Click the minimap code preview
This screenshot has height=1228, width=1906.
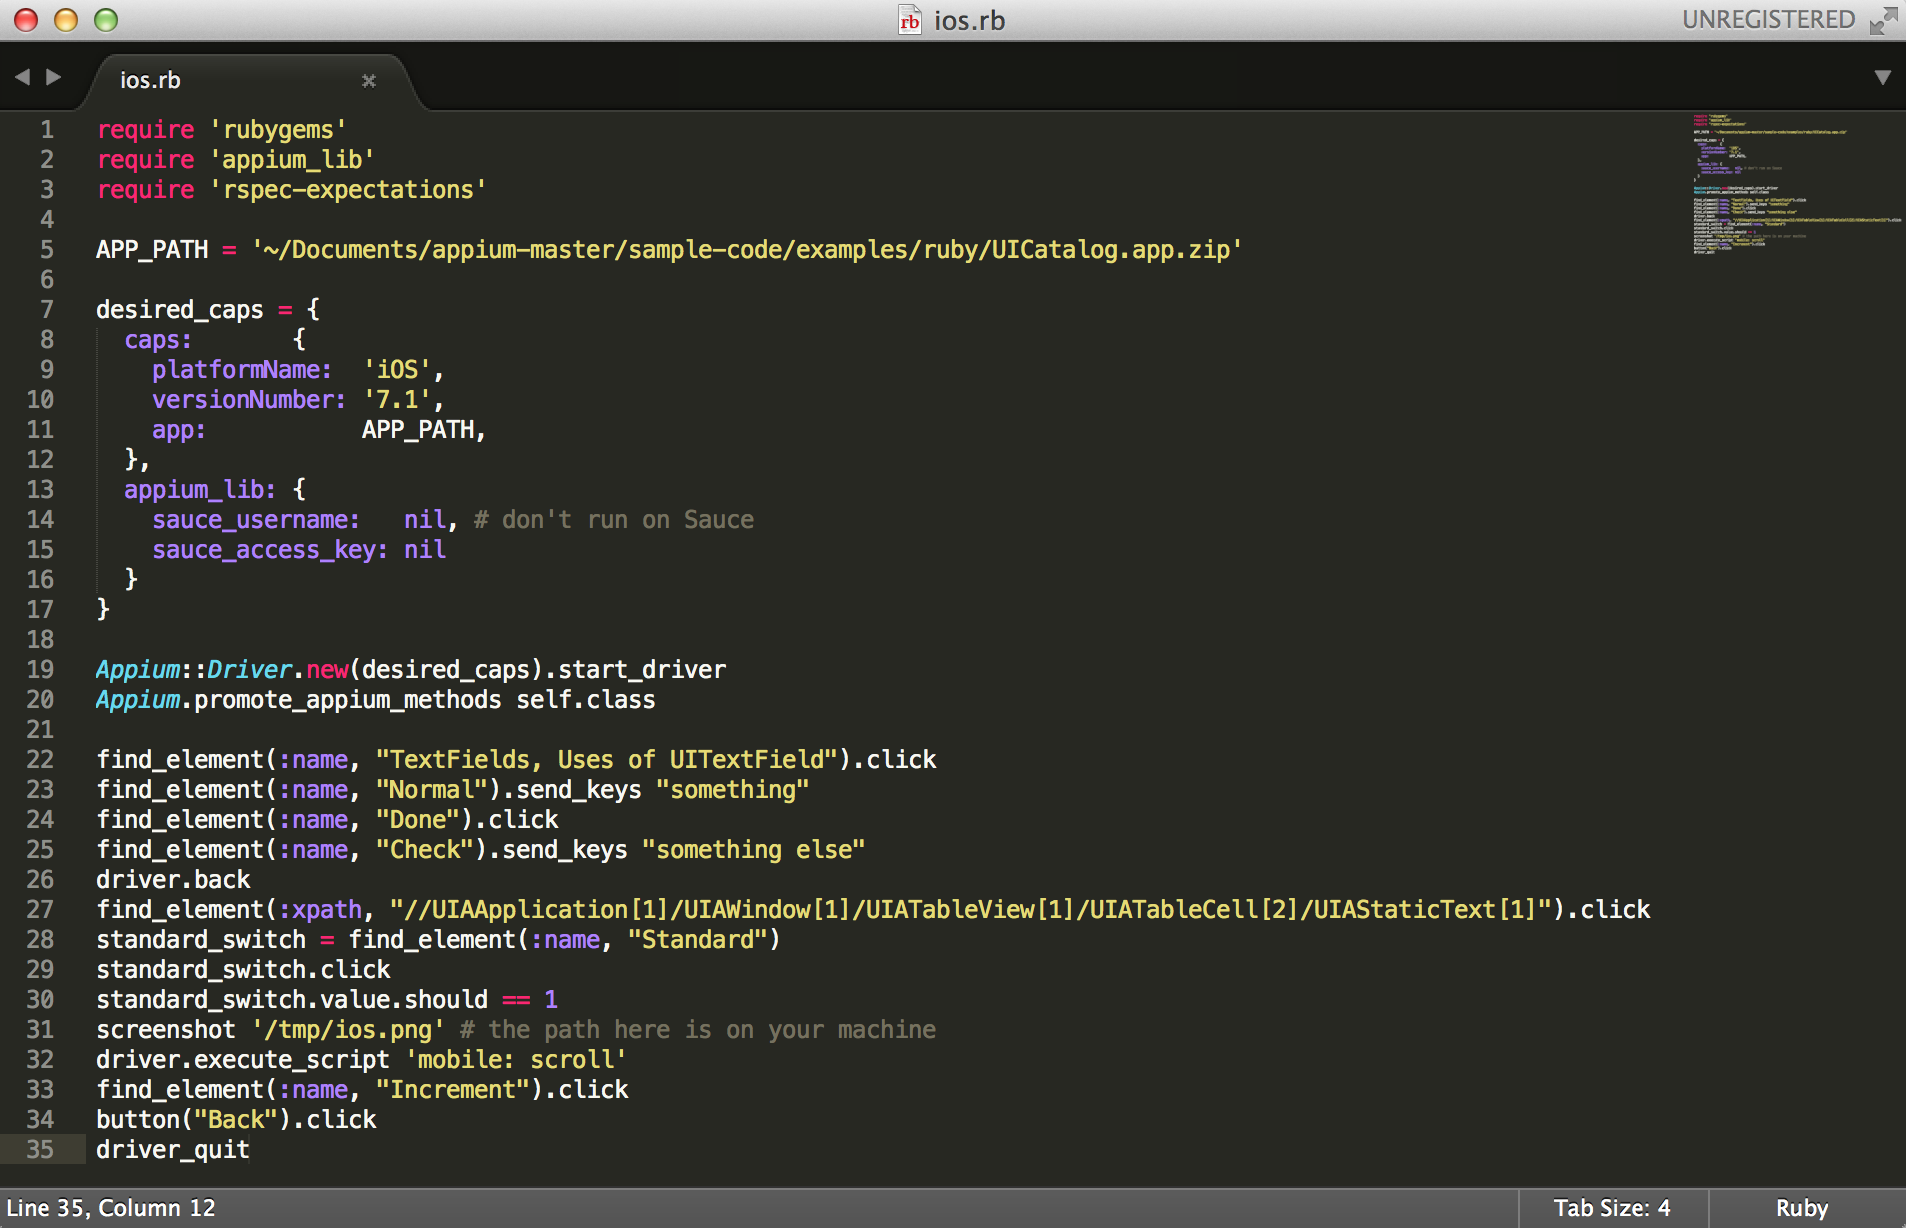click(1796, 185)
